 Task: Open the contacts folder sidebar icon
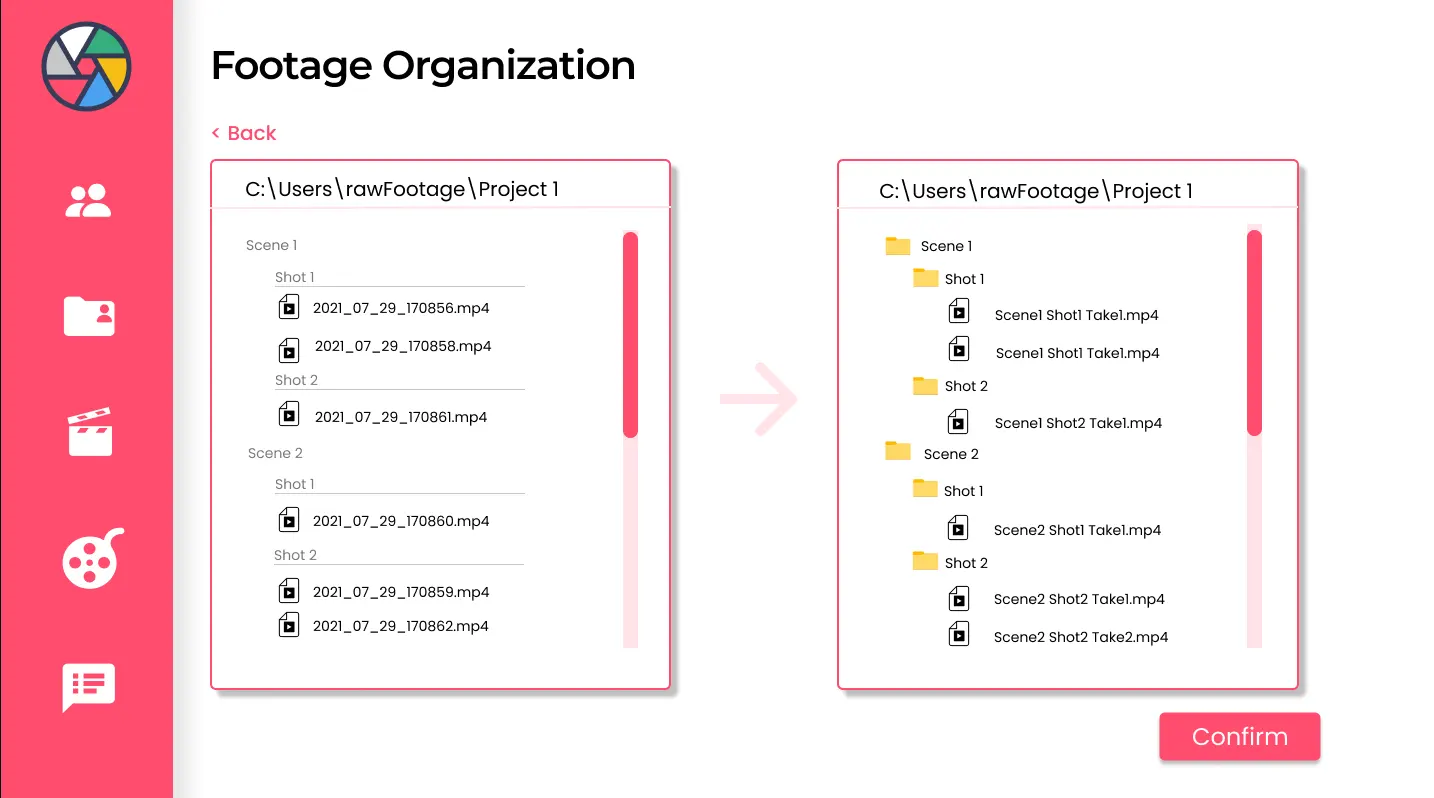[89, 316]
